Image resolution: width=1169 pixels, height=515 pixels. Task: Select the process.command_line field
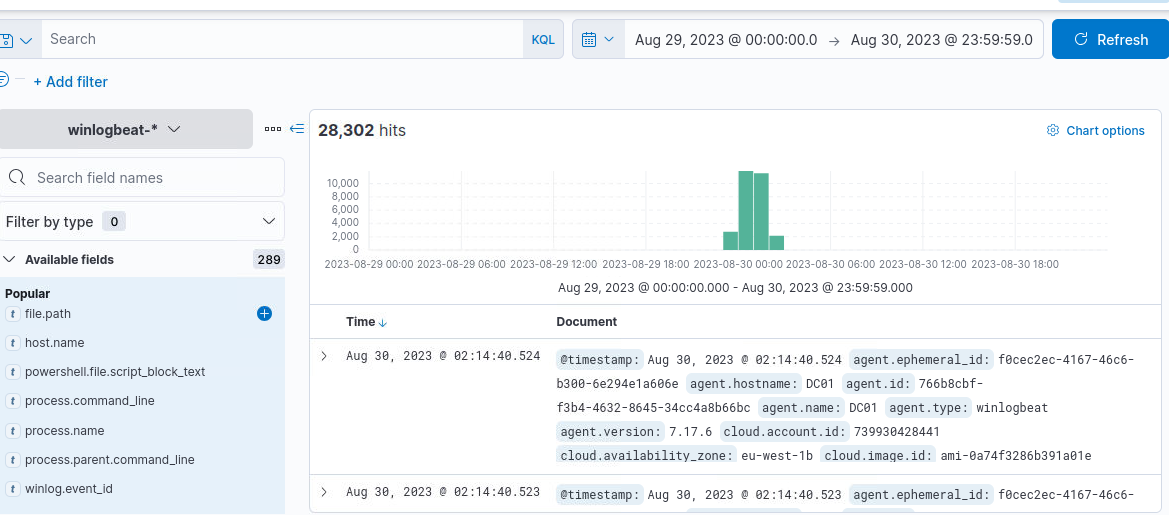coord(90,401)
